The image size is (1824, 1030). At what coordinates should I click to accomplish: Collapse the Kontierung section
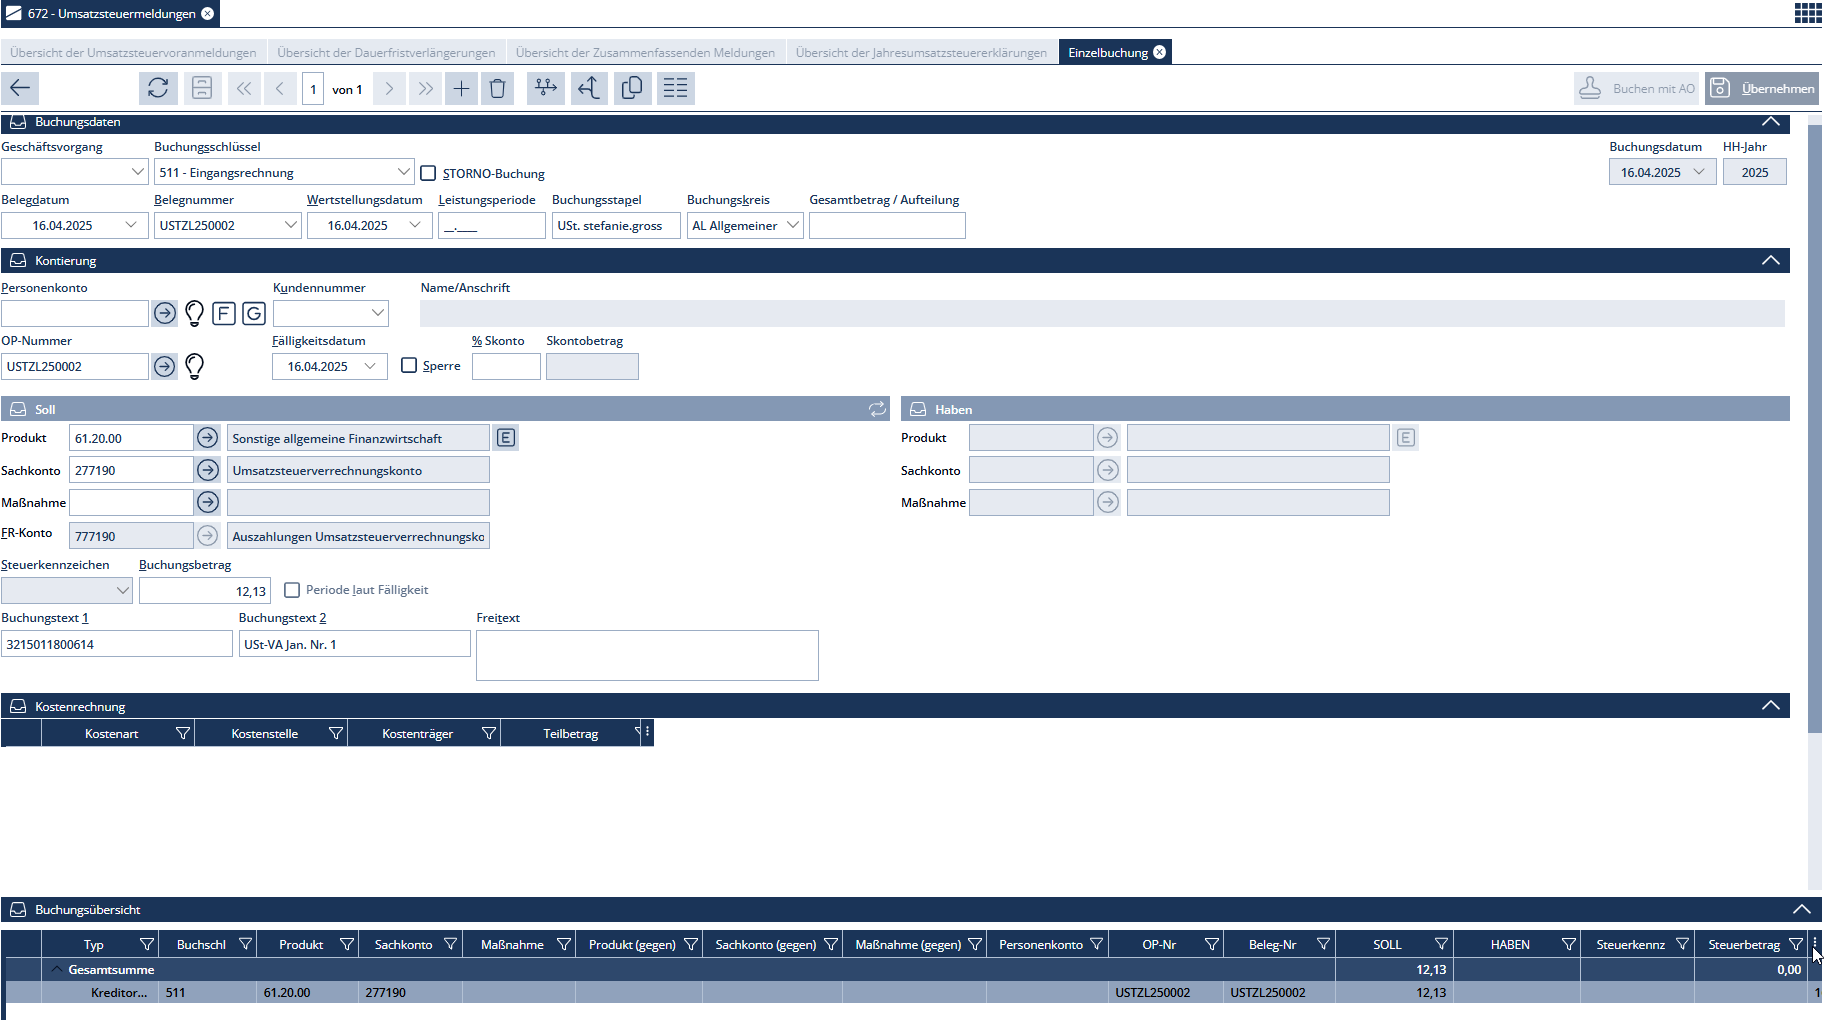pos(1770,260)
